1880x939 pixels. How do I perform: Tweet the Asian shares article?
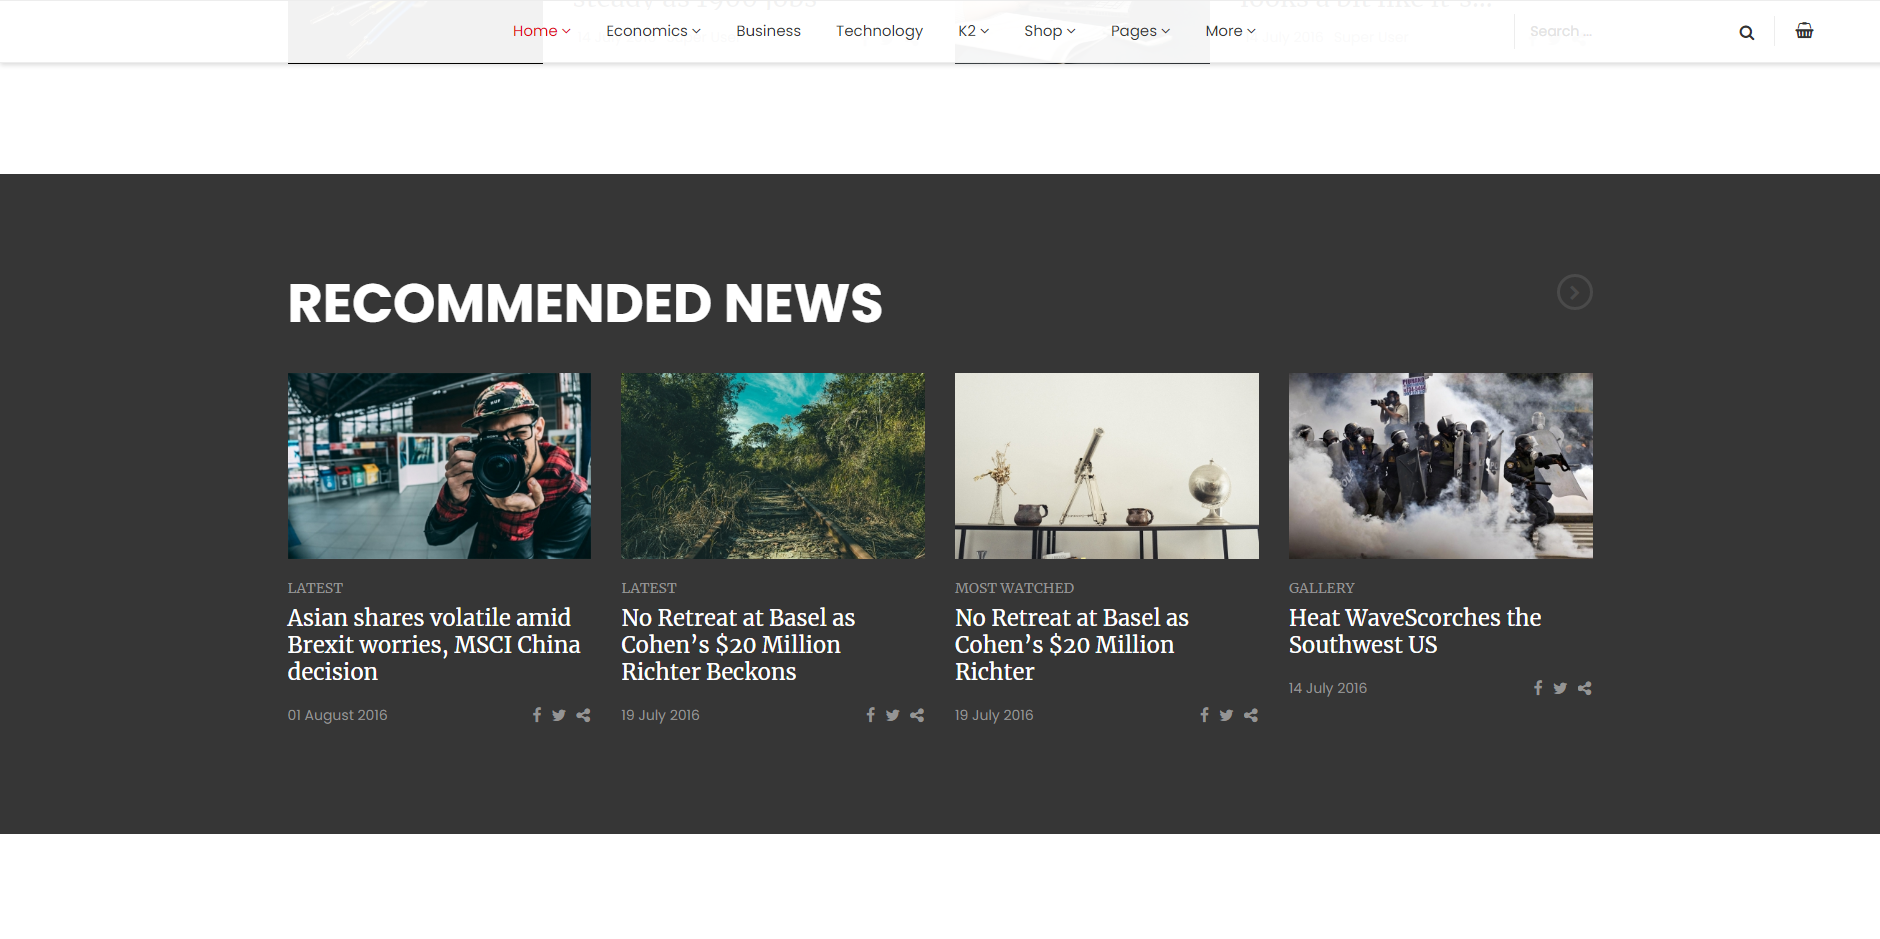point(559,715)
